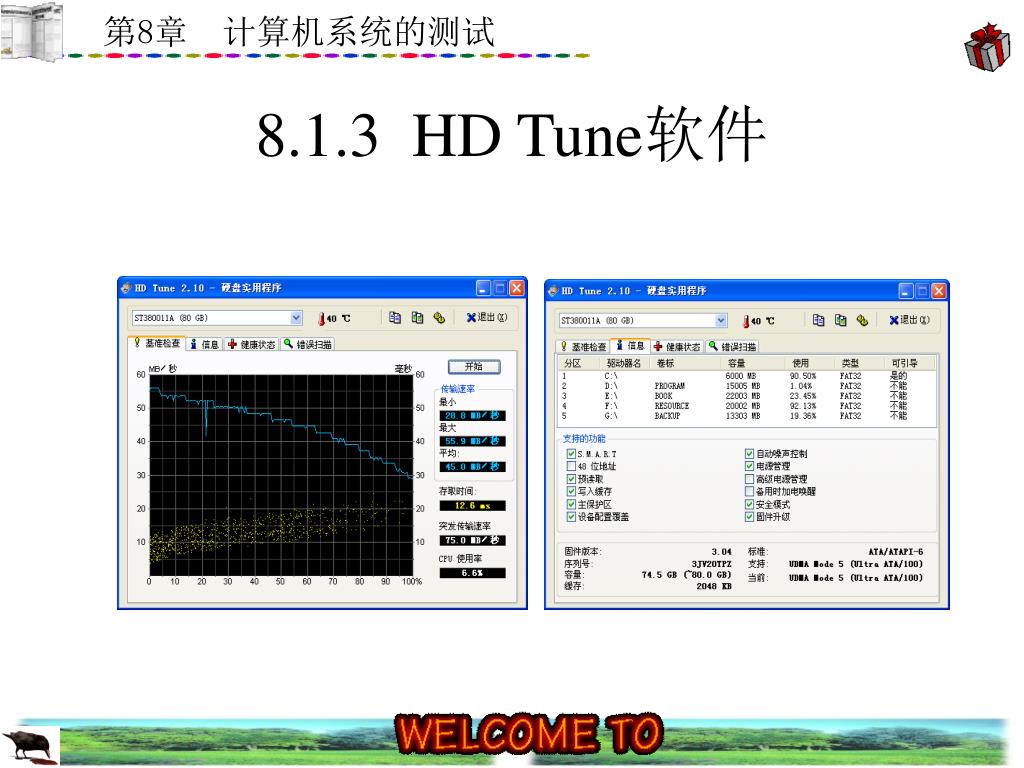Toggle 电源管理 checkbox
The image size is (1024, 768).
click(x=749, y=466)
